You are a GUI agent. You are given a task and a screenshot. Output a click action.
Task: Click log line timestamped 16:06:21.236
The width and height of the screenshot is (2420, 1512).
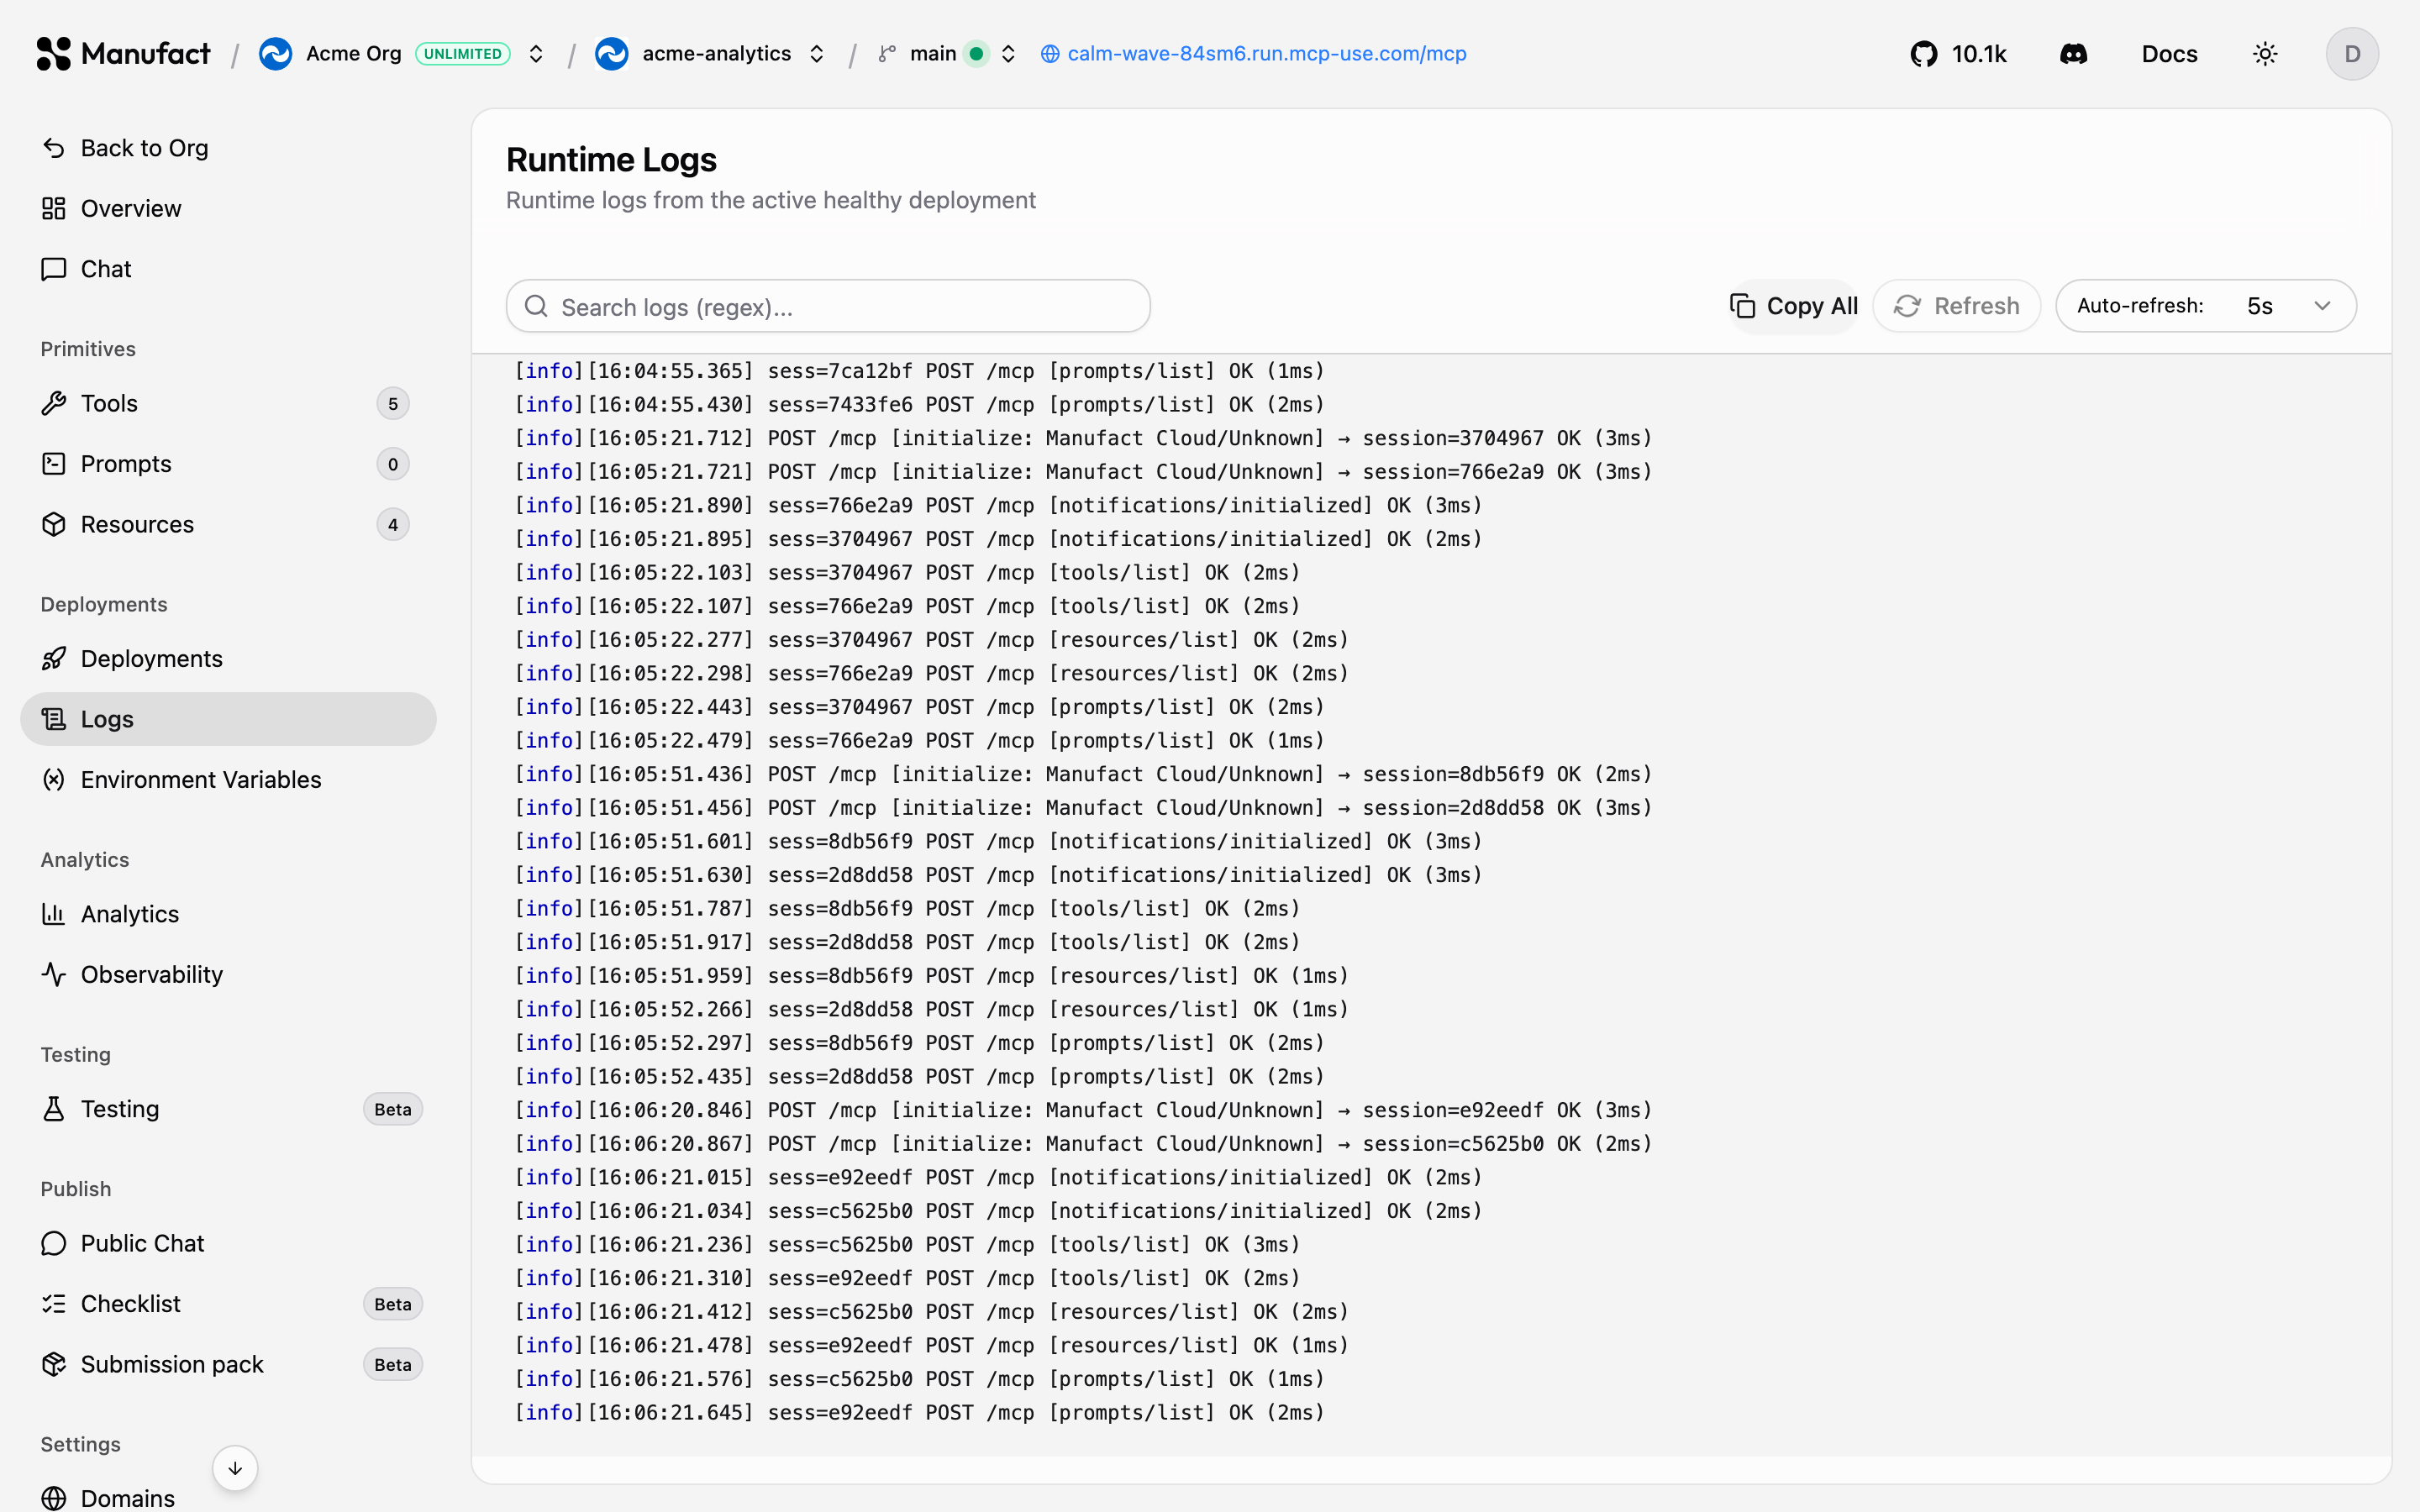pos(907,1244)
